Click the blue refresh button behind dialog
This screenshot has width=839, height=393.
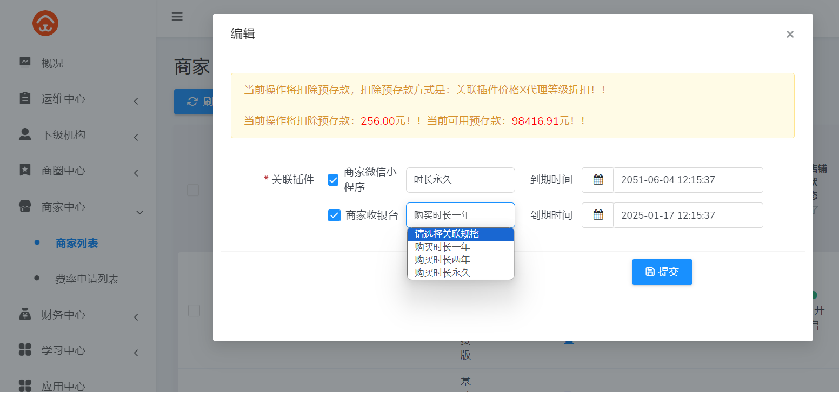(193, 102)
